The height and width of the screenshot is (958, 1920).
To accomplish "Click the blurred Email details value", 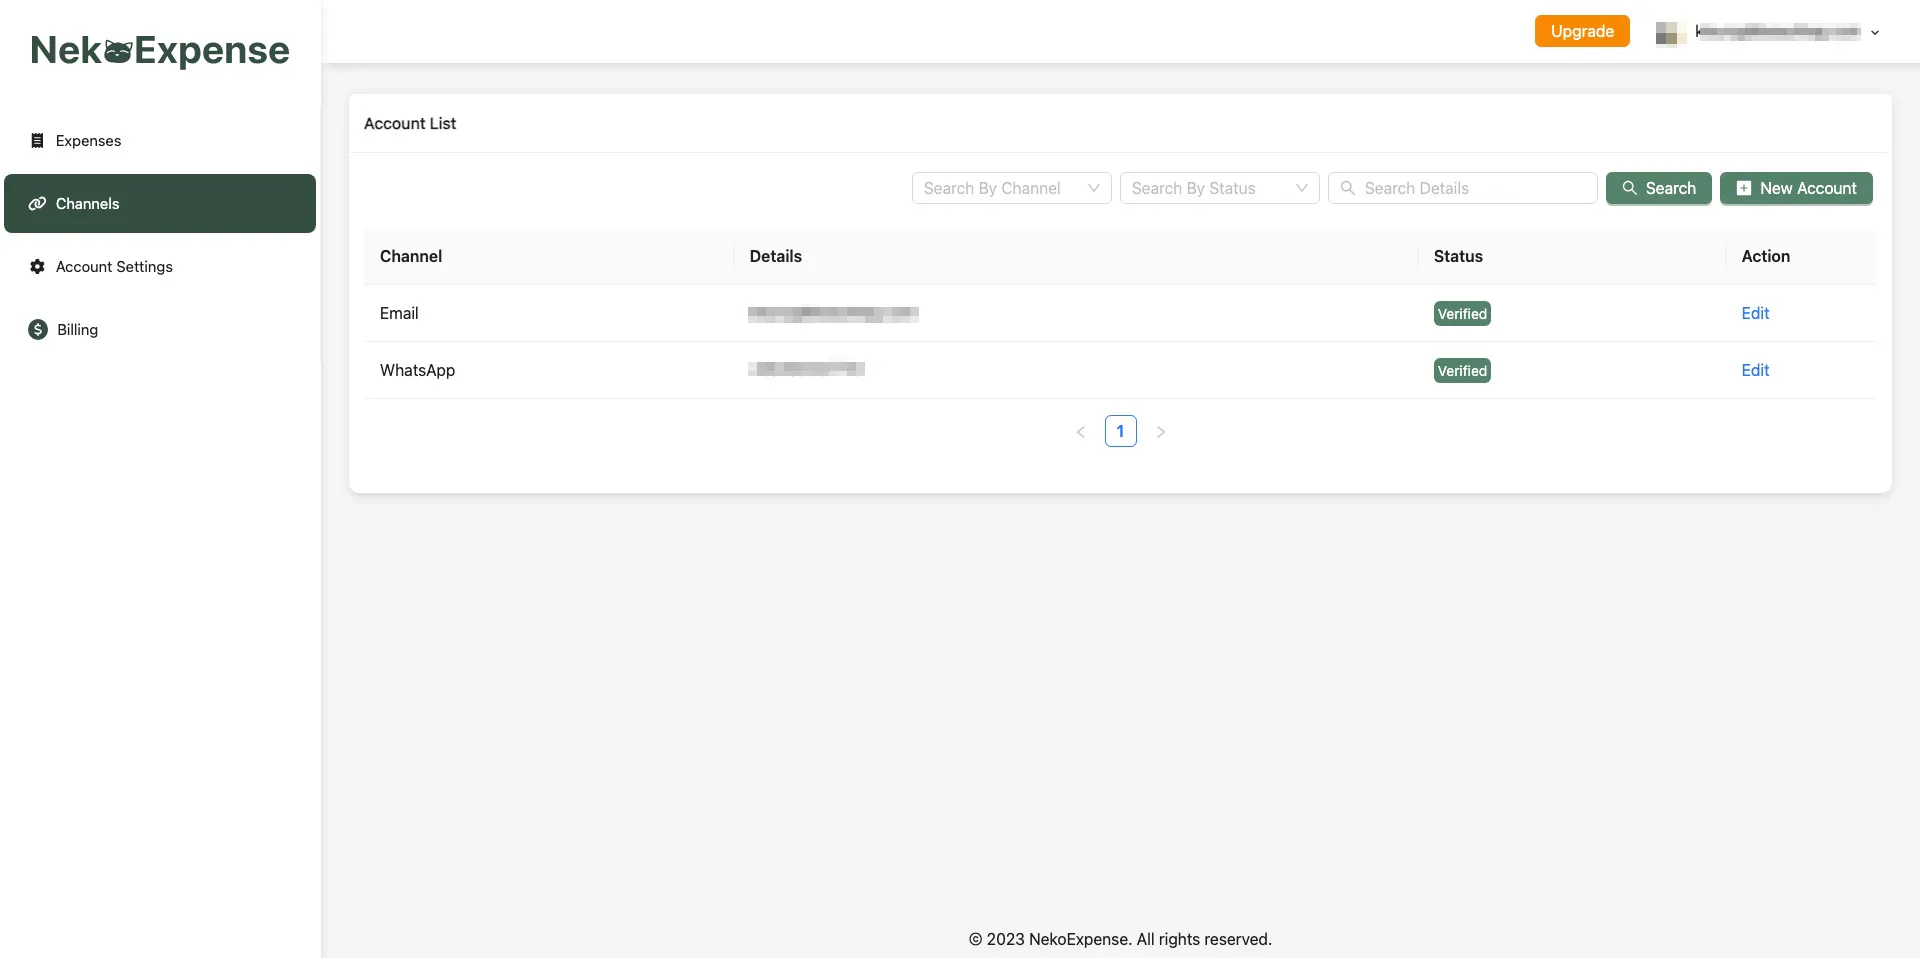I will 833,314.
